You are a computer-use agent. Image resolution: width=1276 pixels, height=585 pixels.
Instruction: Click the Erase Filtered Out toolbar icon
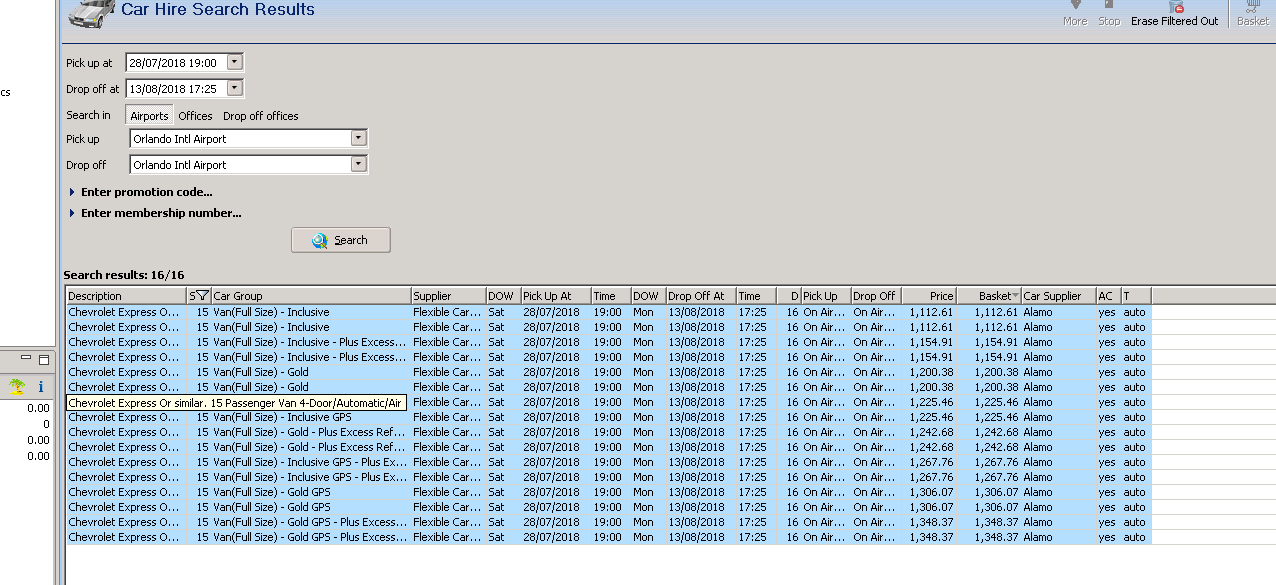[1176, 6]
